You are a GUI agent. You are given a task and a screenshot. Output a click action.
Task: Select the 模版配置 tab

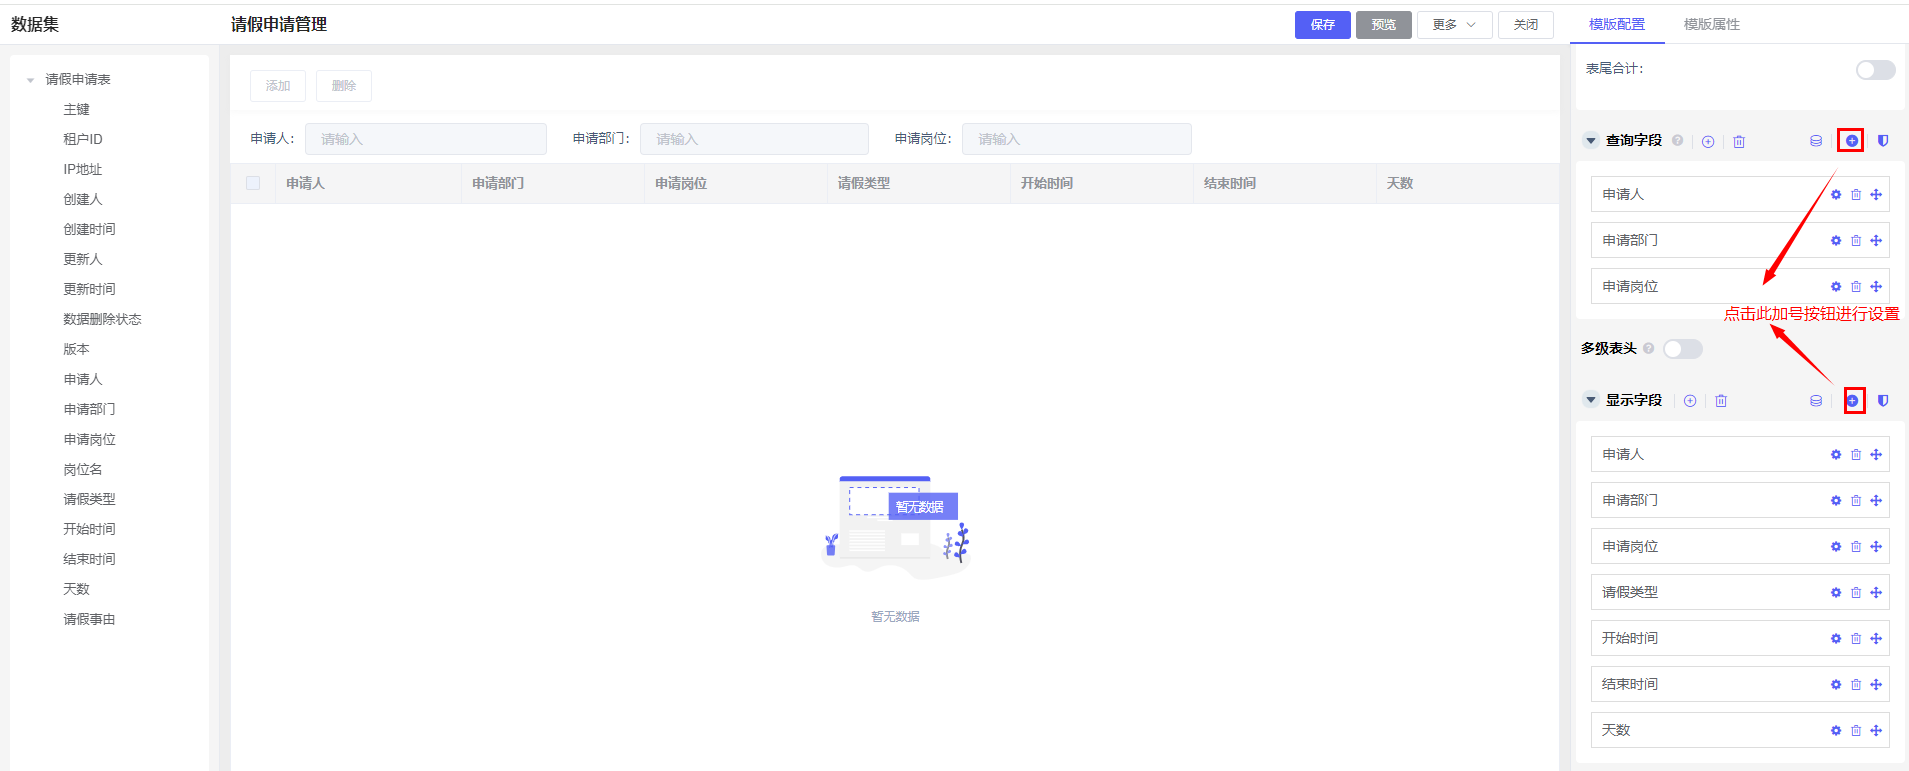click(x=1616, y=24)
